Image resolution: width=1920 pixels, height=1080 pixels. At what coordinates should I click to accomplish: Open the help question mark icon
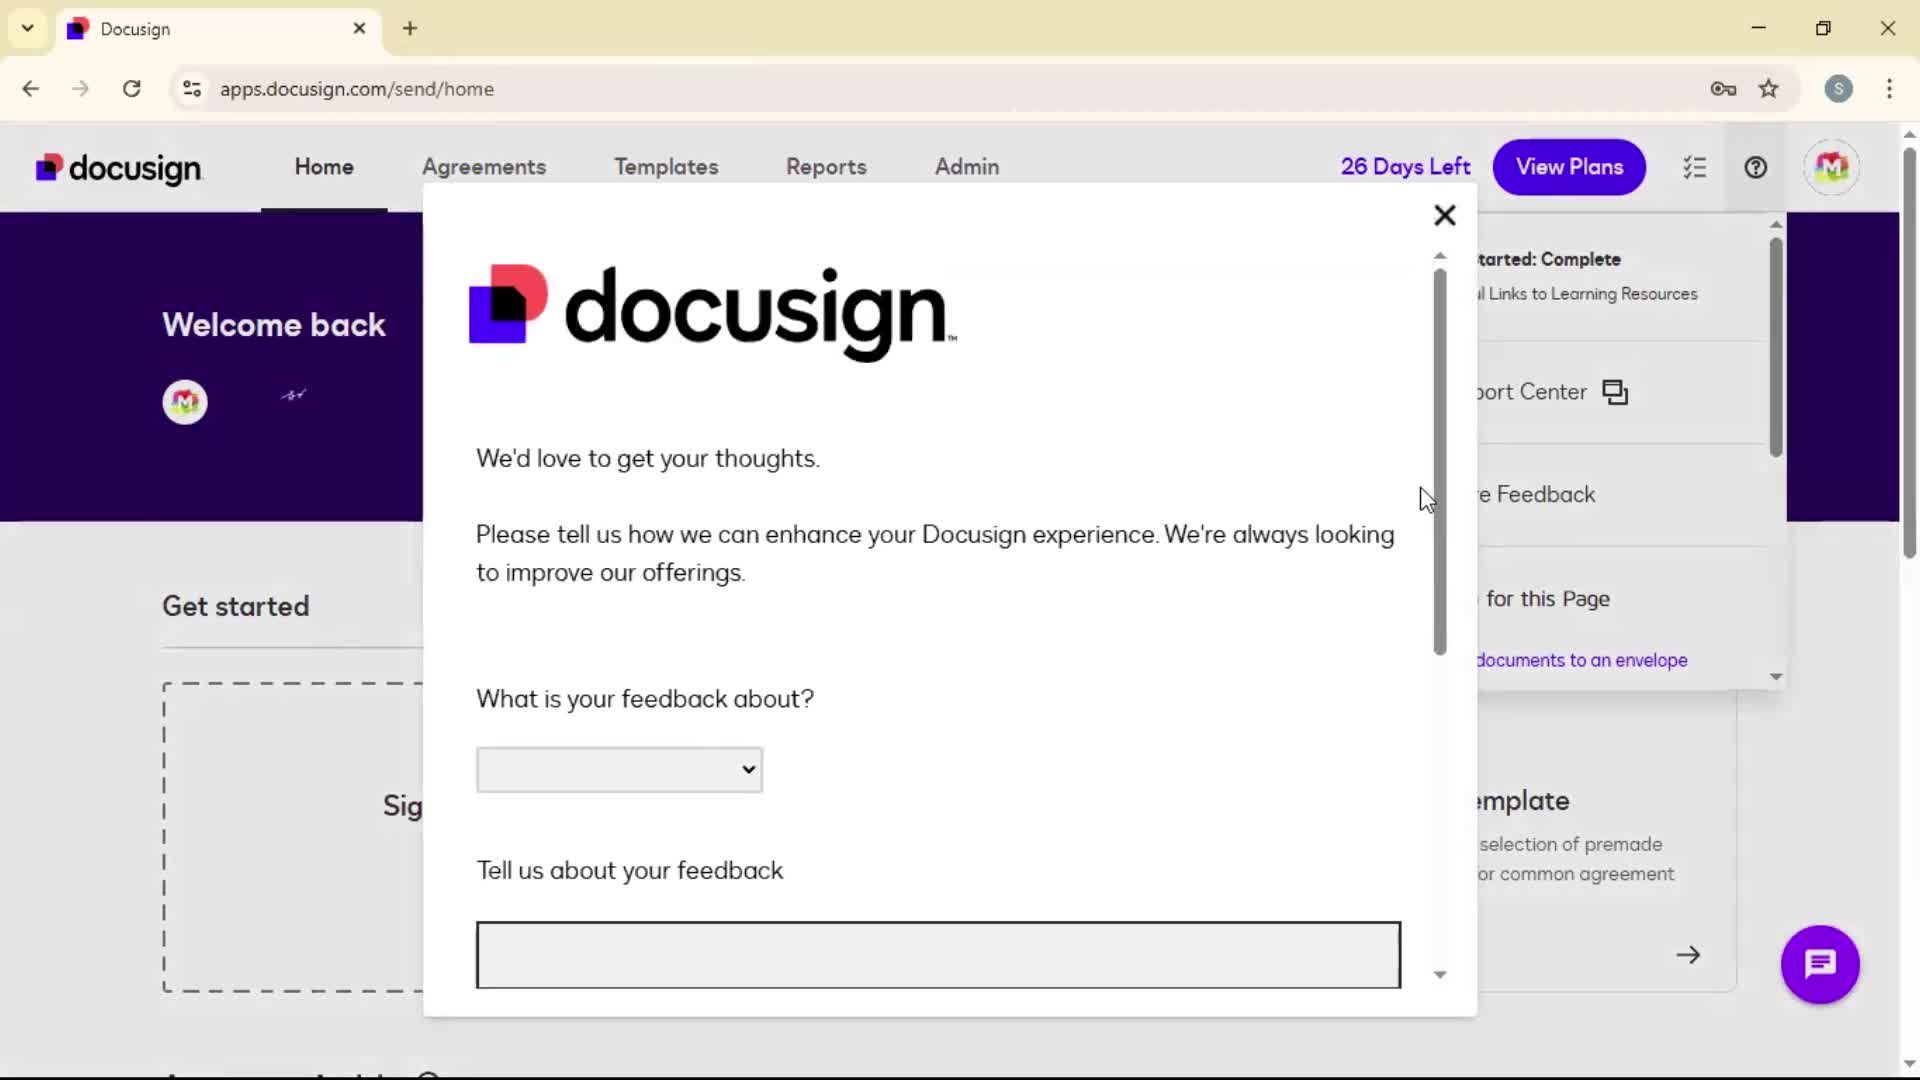click(x=1755, y=167)
